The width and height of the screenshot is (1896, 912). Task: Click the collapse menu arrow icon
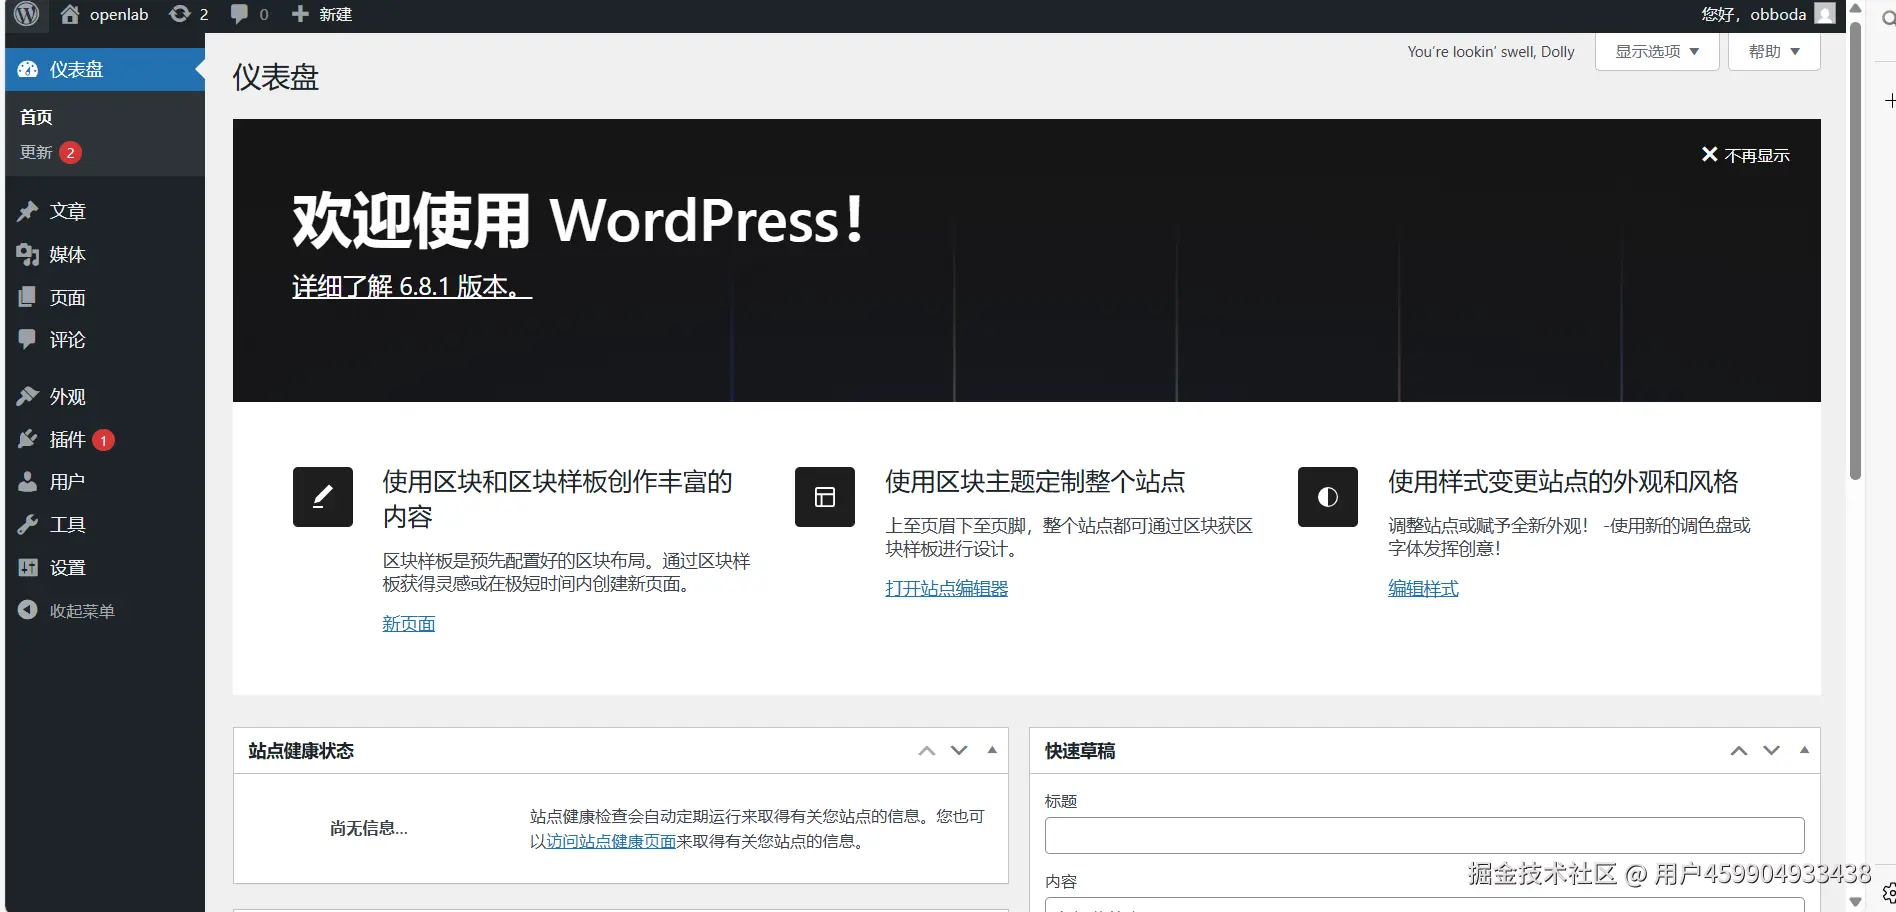pos(28,610)
